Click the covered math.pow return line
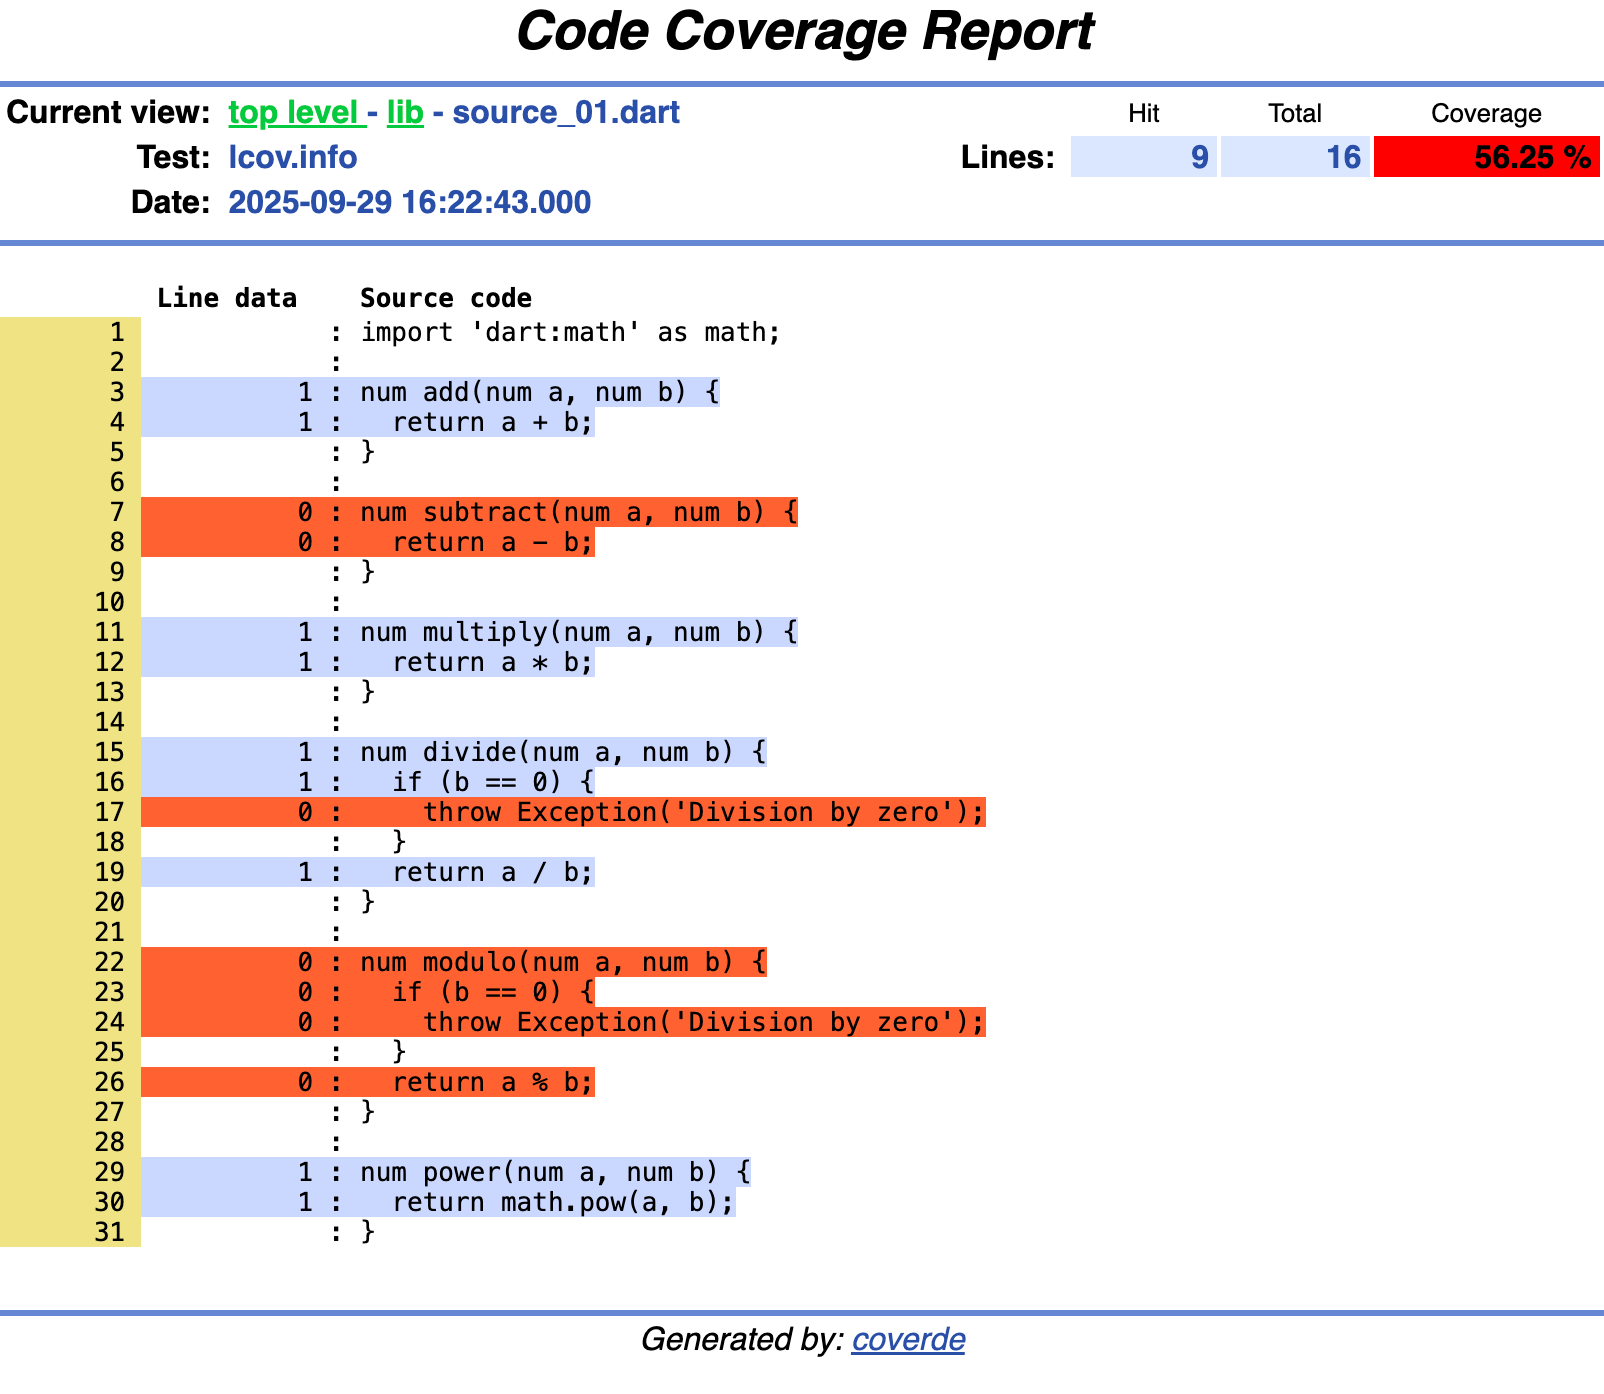The height and width of the screenshot is (1394, 1604). [560, 1202]
